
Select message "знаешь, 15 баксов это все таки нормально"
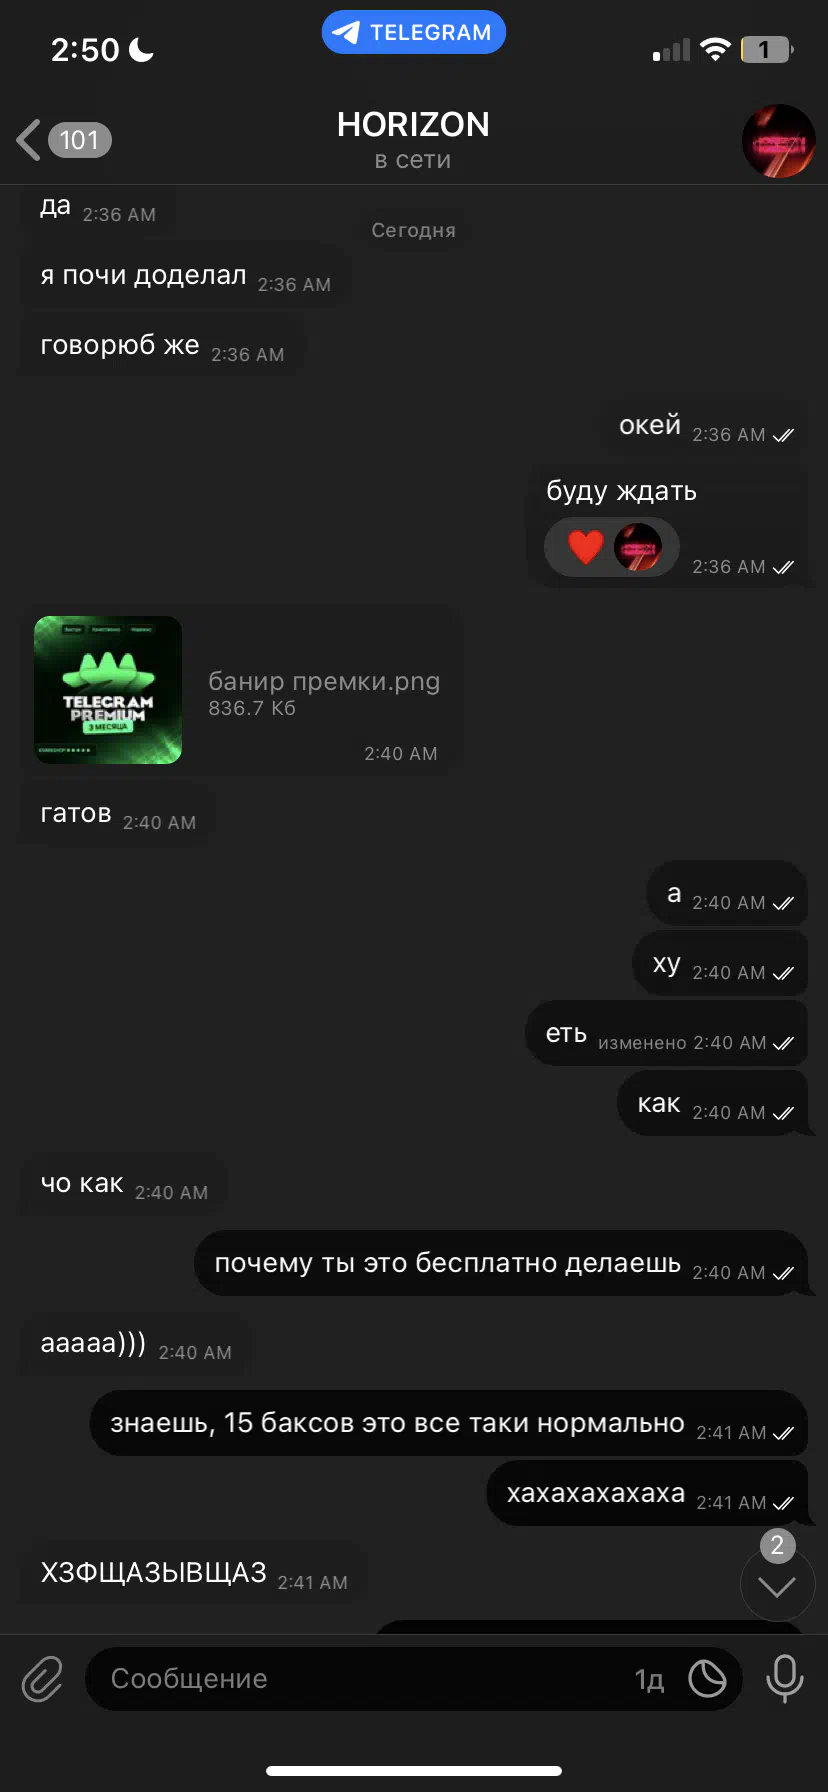point(449,1423)
